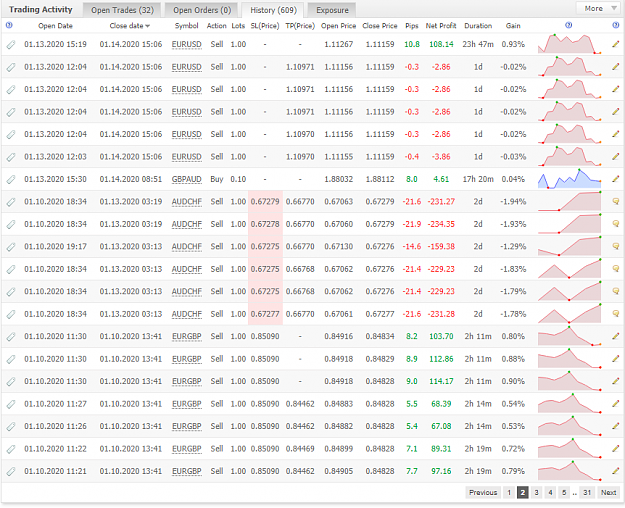This screenshot has height=508, width=625.
Task: View mini chart for AUDCHF -234.35 trade
Action: click(x=569, y=224)
